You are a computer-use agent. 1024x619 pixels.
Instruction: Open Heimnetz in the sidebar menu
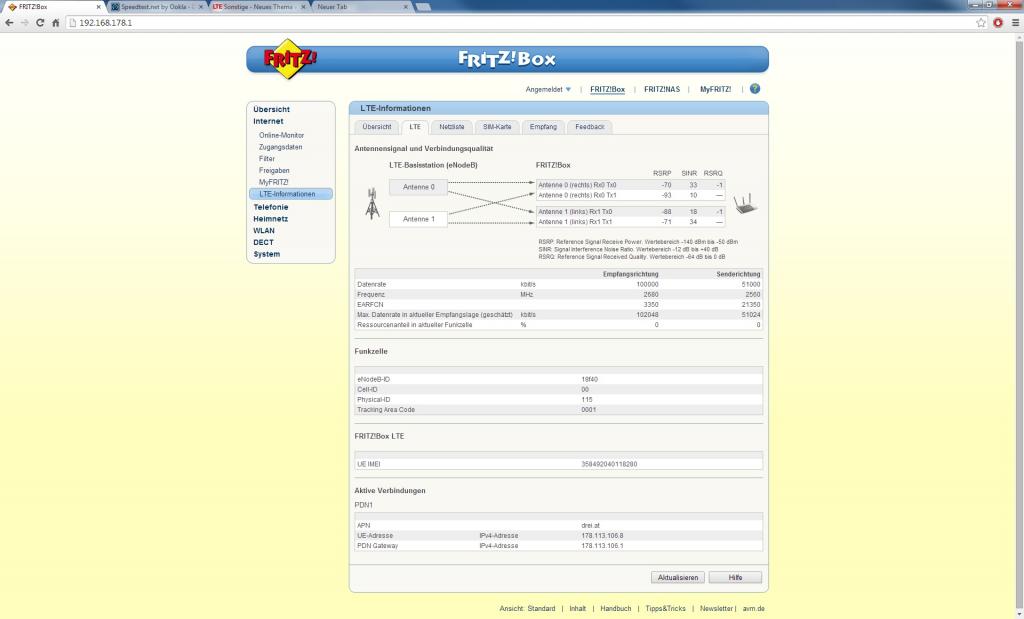271,219
